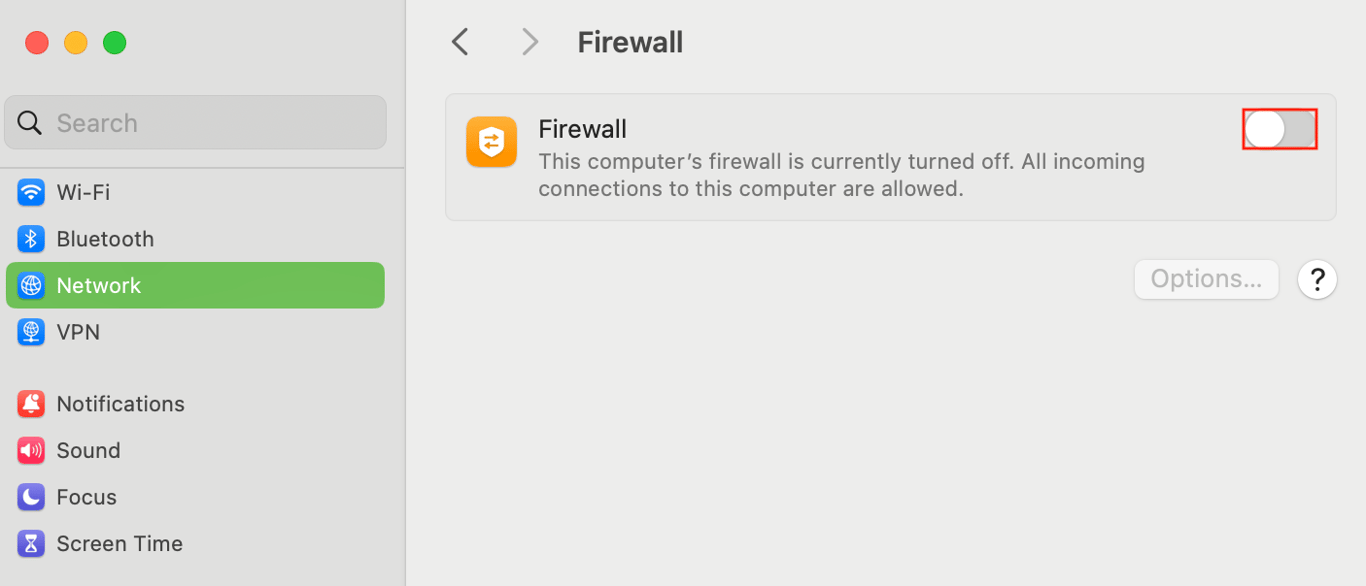Click the Bluetooth label text
This screenshot has width=1366, height=586.
click(x=104, y=238)
